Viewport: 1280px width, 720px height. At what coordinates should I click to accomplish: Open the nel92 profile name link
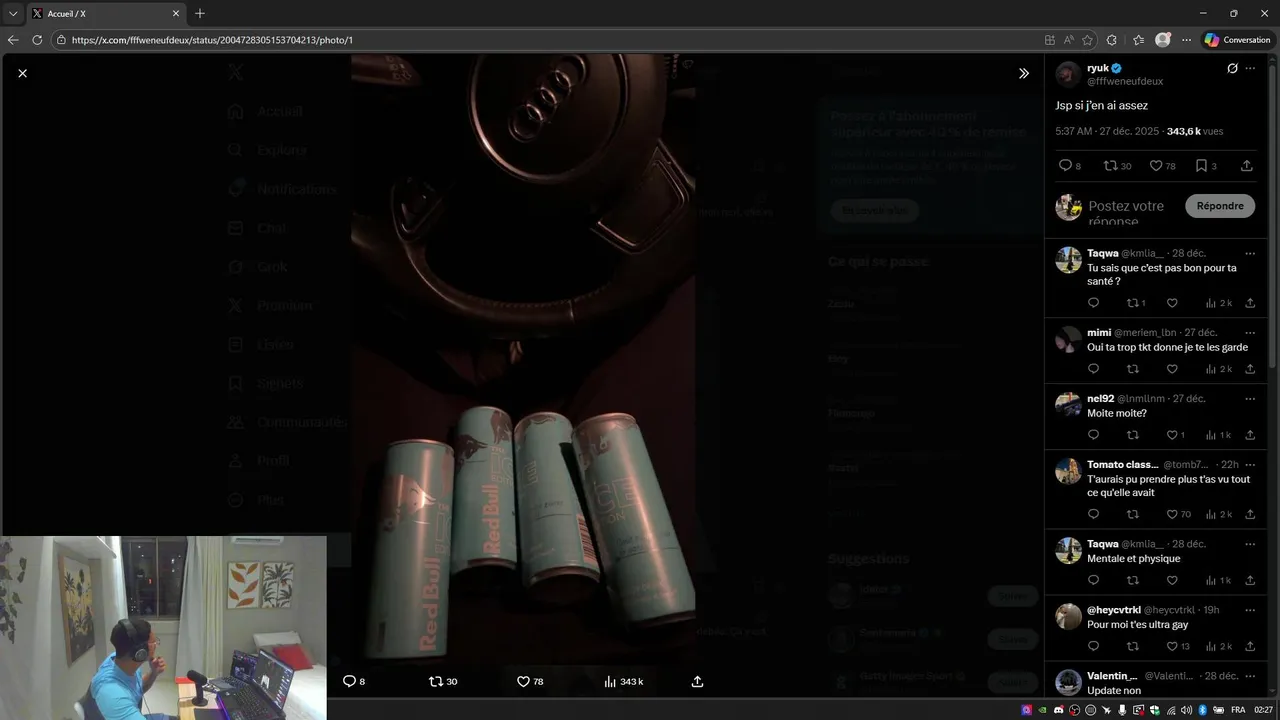tap(1100, 398)
